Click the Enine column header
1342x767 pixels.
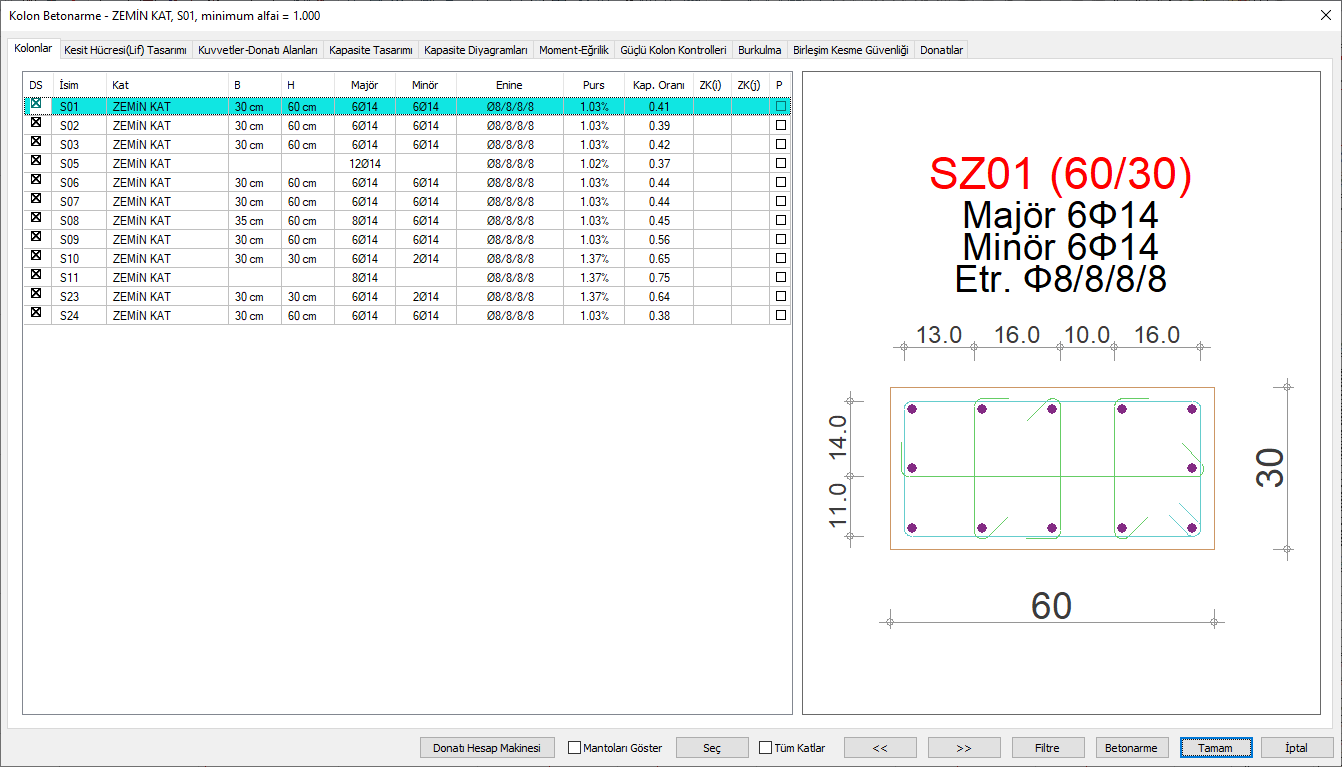(510, 85)
